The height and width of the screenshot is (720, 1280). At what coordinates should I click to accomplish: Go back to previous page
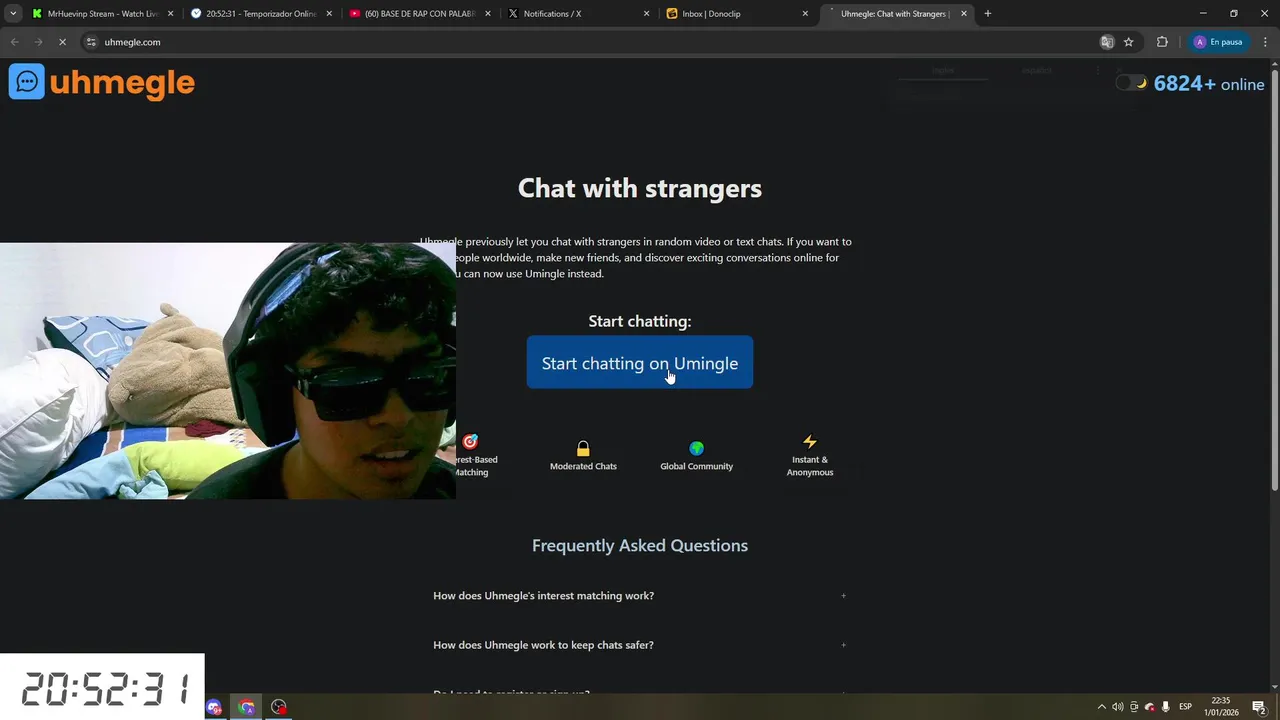[x=14, y=42]
